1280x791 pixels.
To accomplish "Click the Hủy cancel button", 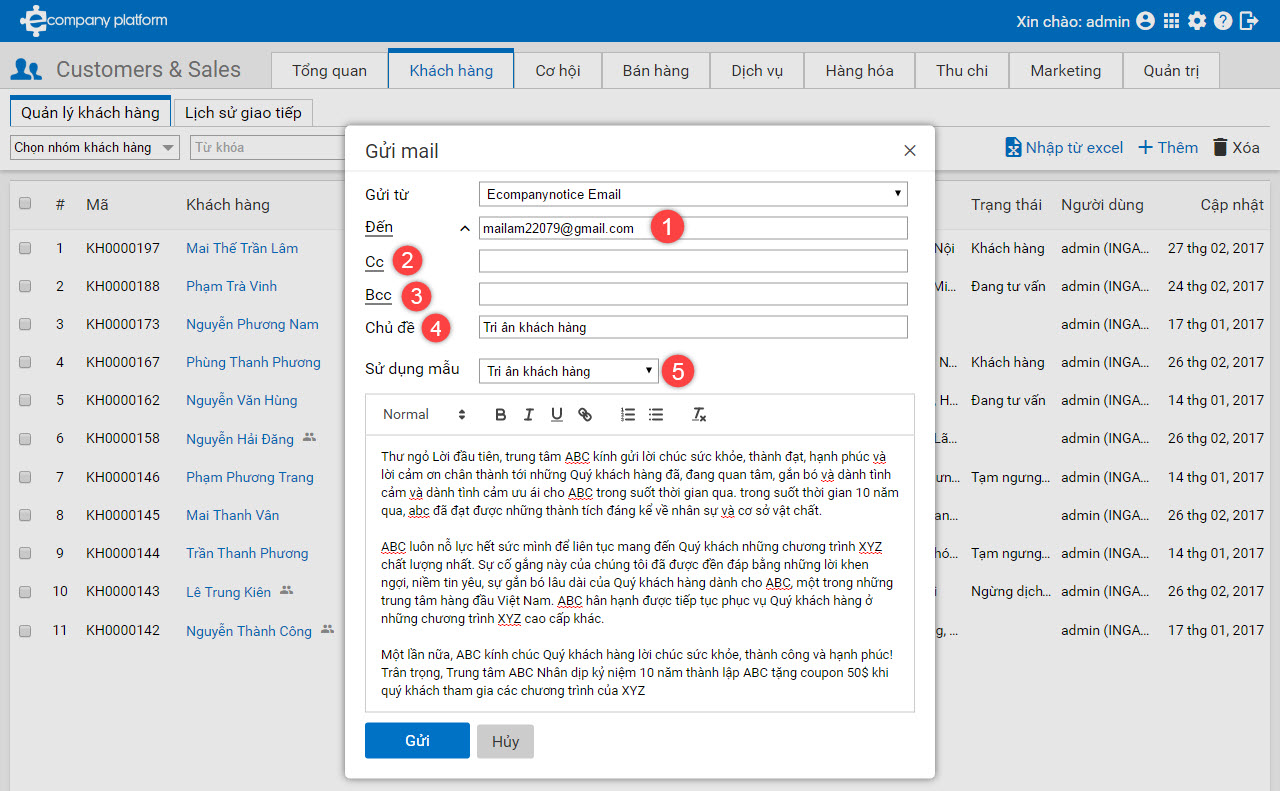I will click(x=505, y=741).
